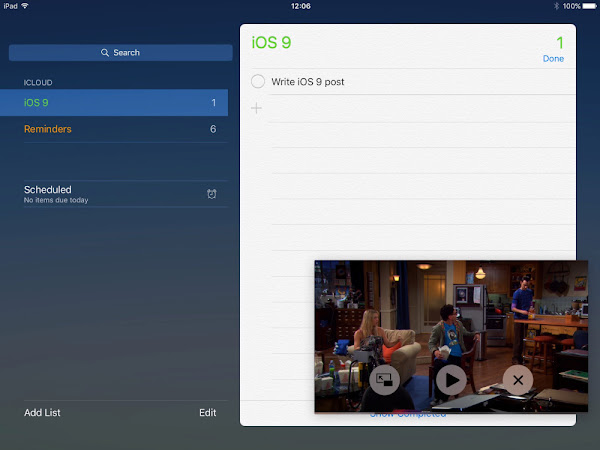The image size is (600, 450).
Task: Open the Scheduled section
Action: (126, 194)
